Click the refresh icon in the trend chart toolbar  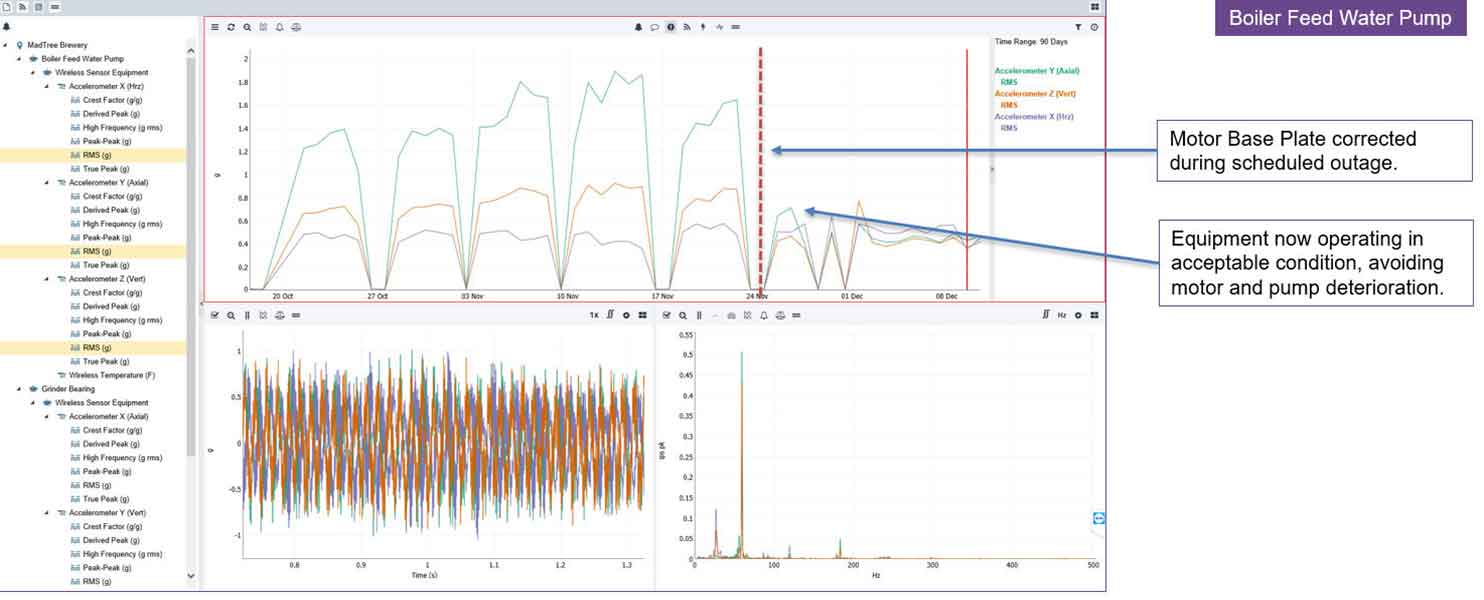point(231,27)
